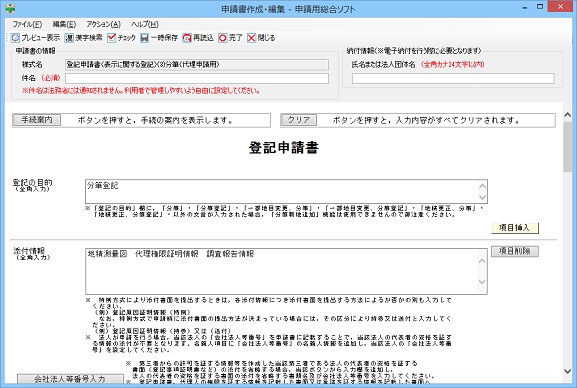Screen dimensions: 577x388
Task: Open the アクション(A) menu
Action: [103, 24]
